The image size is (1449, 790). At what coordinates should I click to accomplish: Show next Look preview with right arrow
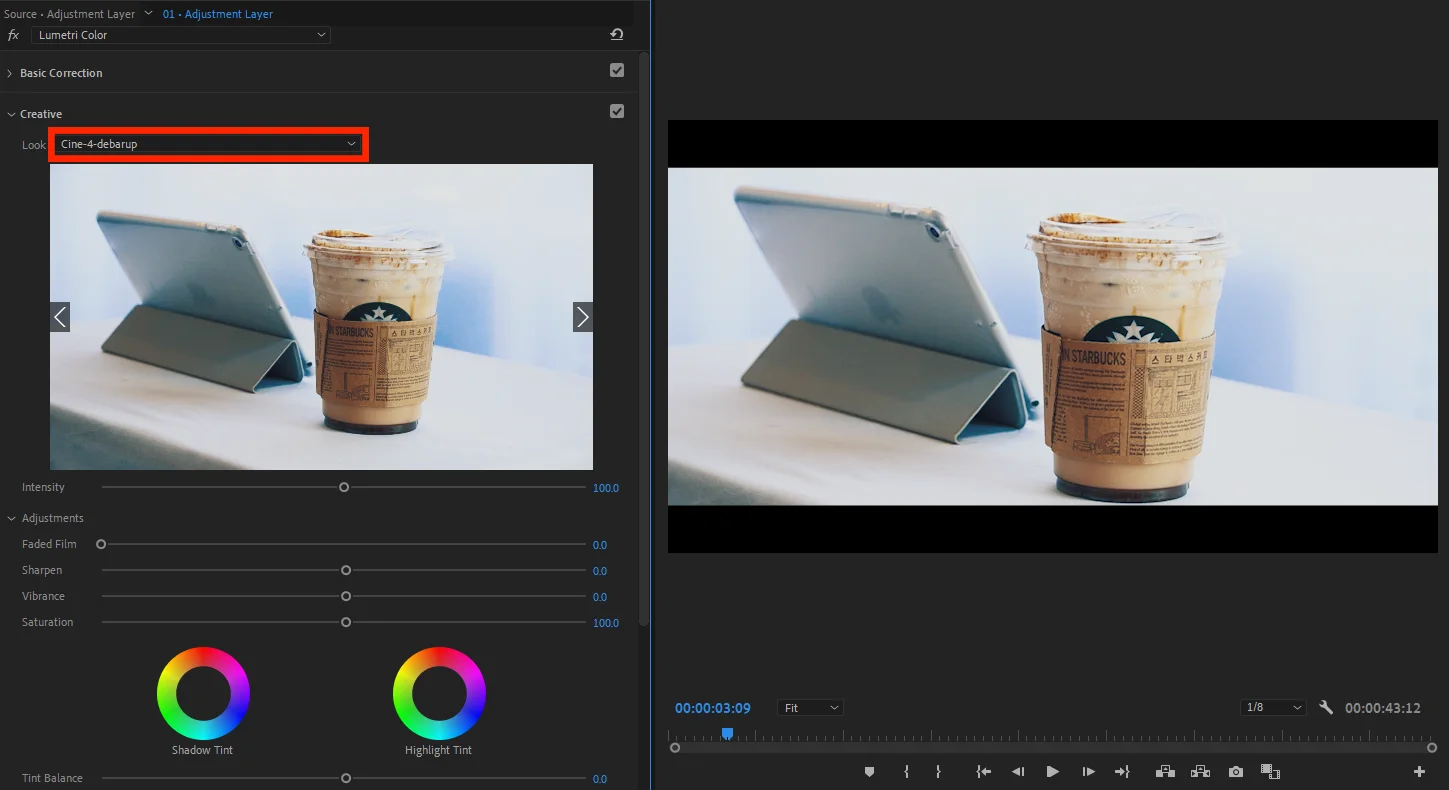[x=582, y=317]
